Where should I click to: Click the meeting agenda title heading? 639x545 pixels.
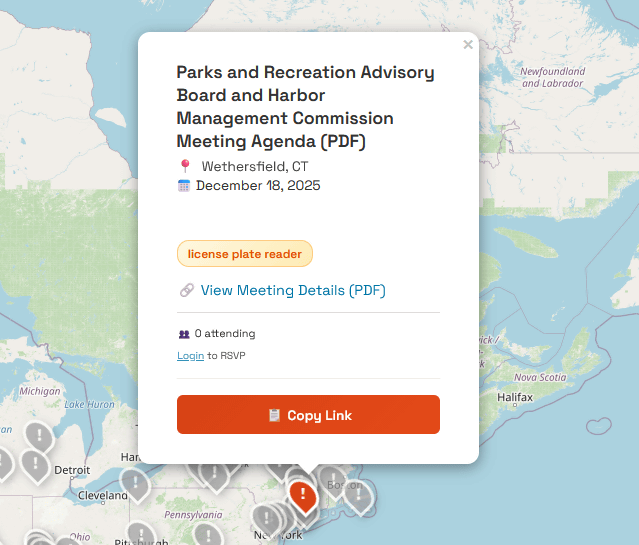(306, 107)
